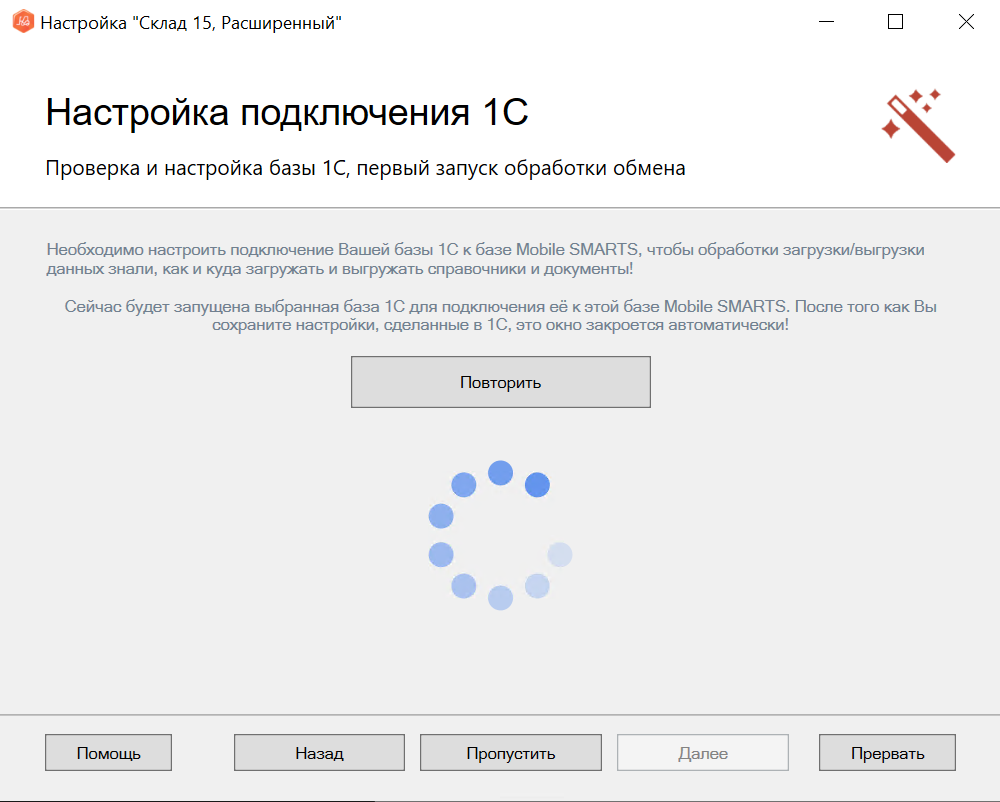Open help with the Помощь button
Image resolution: width=1000 pixels, height=802 pixels.
point(108,753)
